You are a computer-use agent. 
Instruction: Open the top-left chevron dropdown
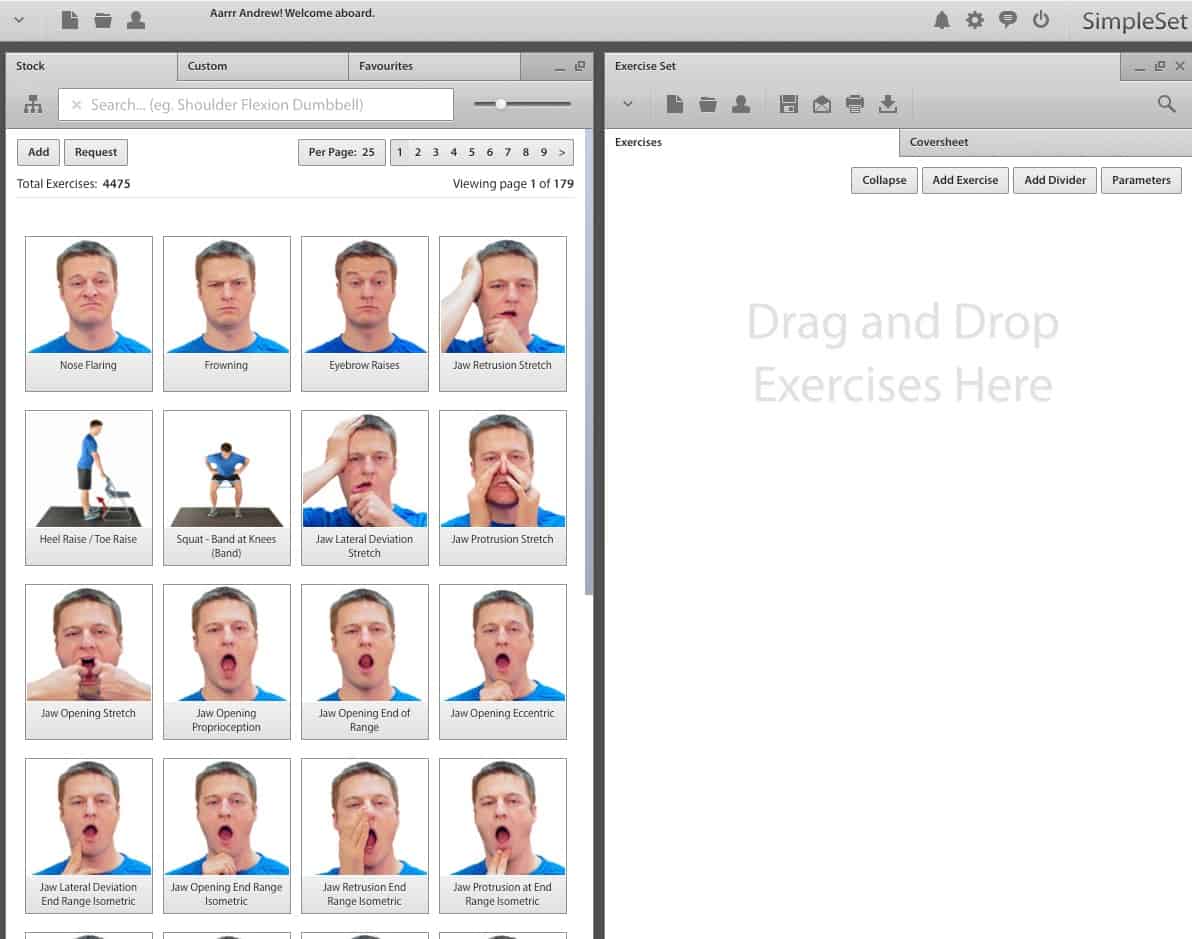(x=20, y=19)
